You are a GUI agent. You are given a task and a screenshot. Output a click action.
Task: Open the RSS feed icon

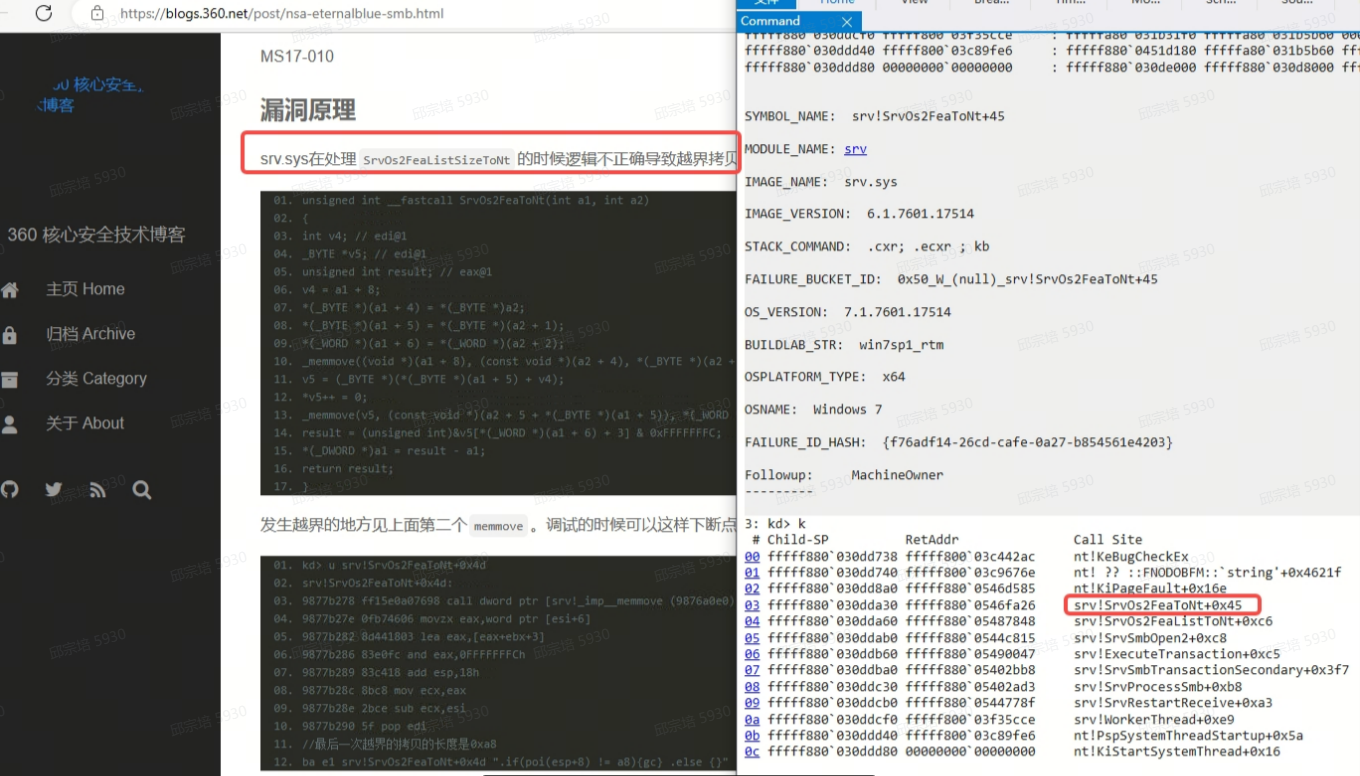[x=97, y=490]
